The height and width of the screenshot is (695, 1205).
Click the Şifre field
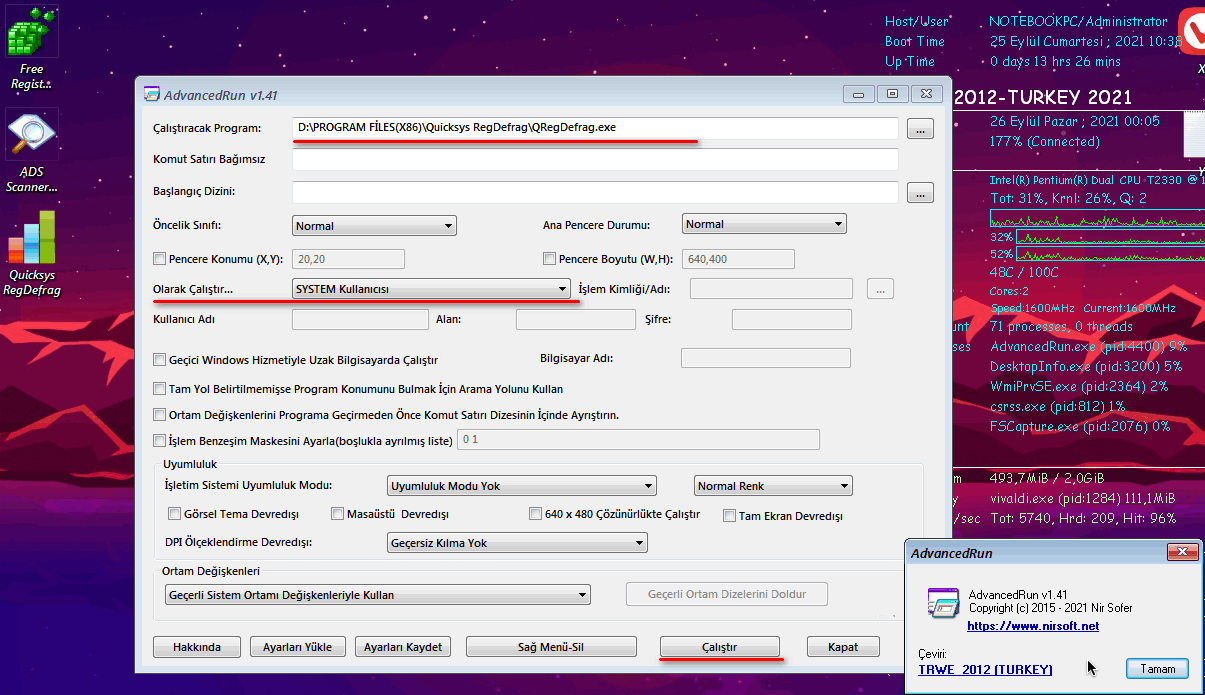pos(792,320)
